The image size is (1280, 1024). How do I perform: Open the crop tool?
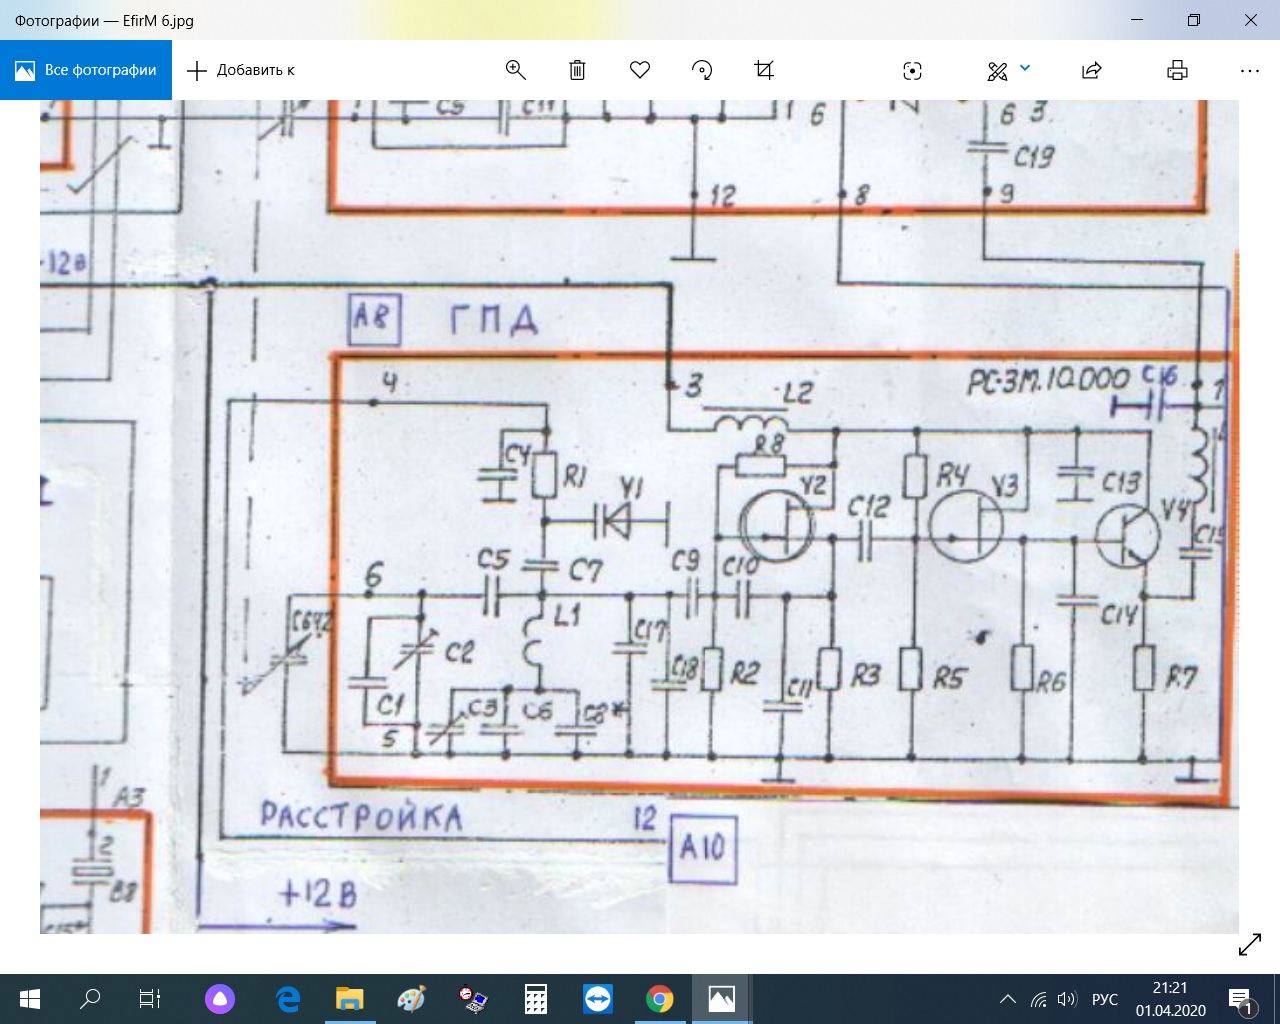pos(764,70)
